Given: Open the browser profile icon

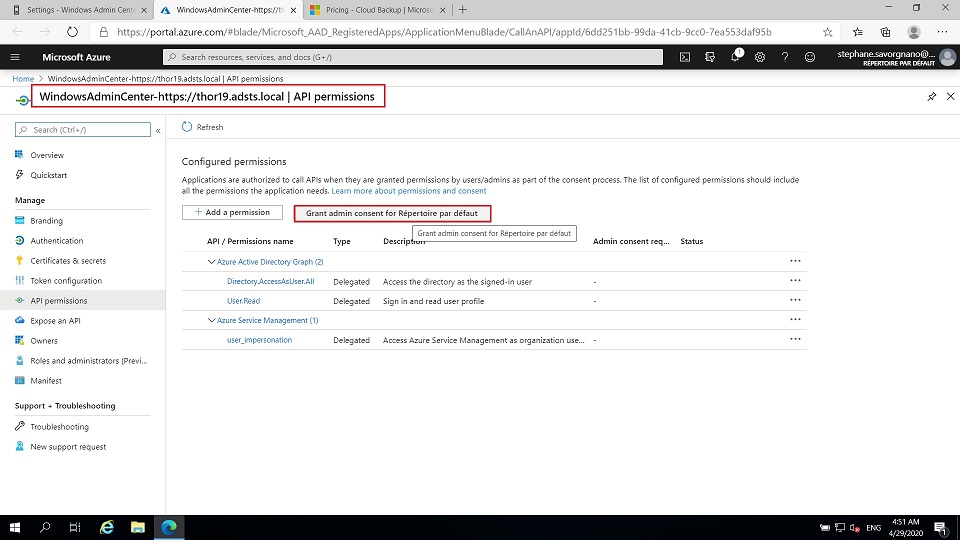Looking at the screenshot, I should [x=913, y=32].
